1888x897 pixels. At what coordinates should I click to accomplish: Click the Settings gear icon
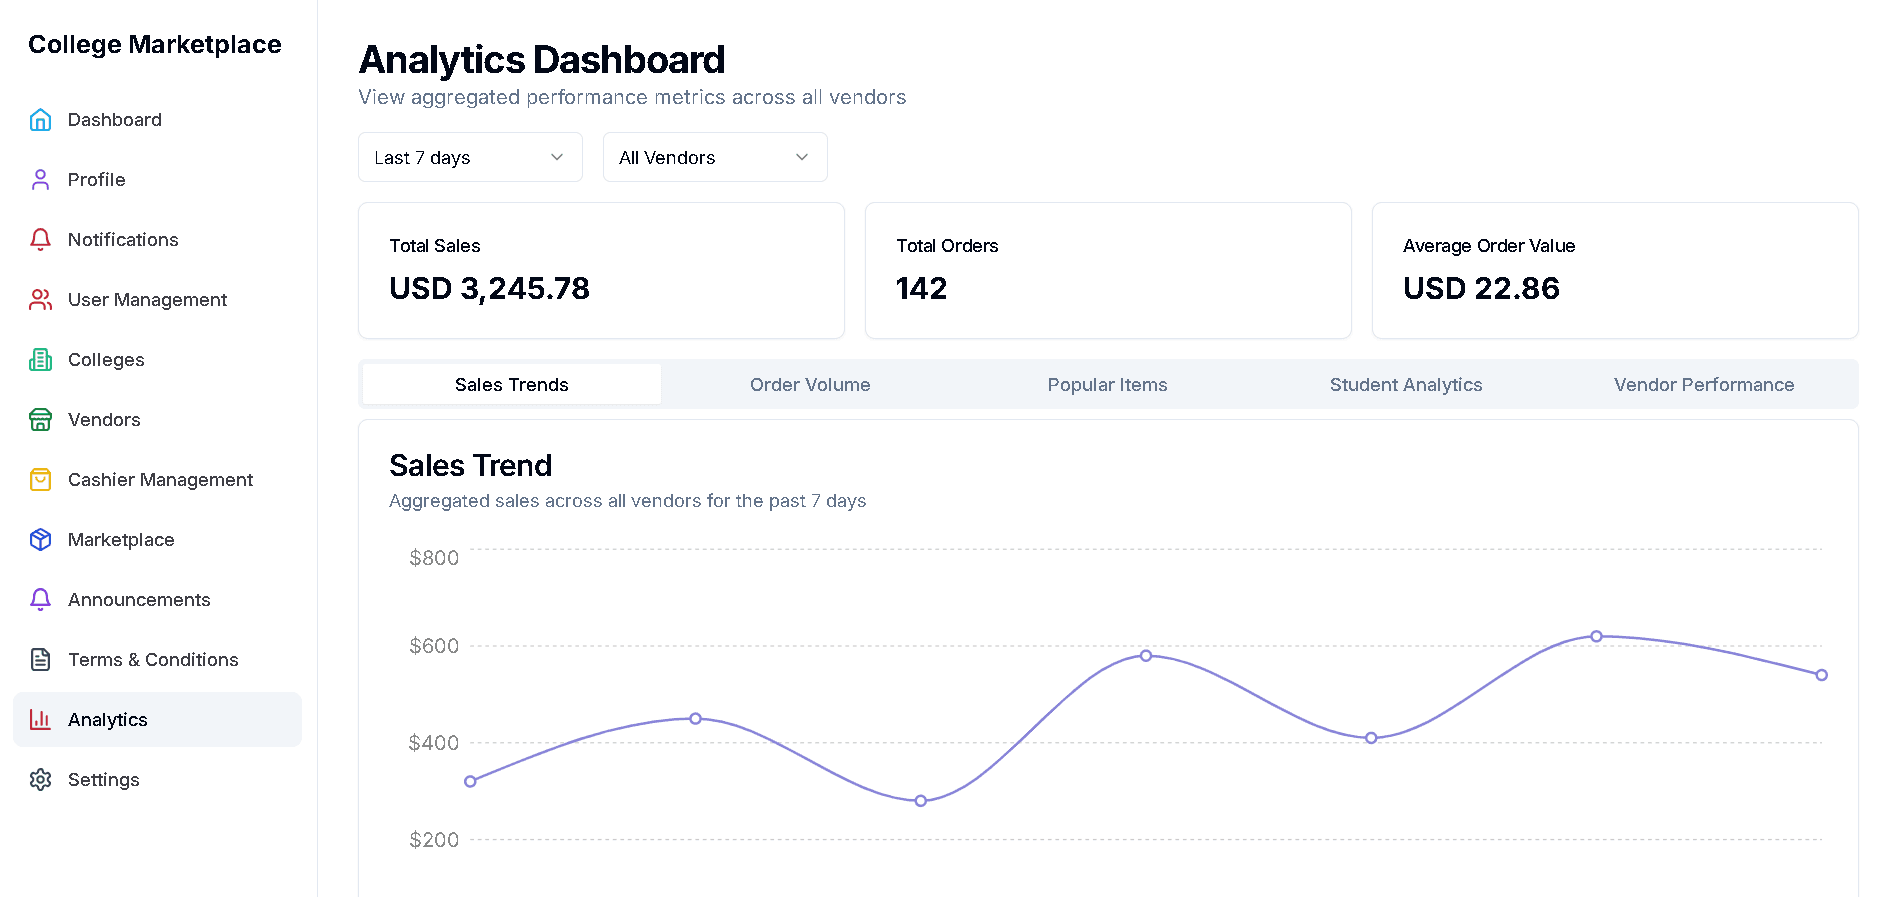pos(40,780)
